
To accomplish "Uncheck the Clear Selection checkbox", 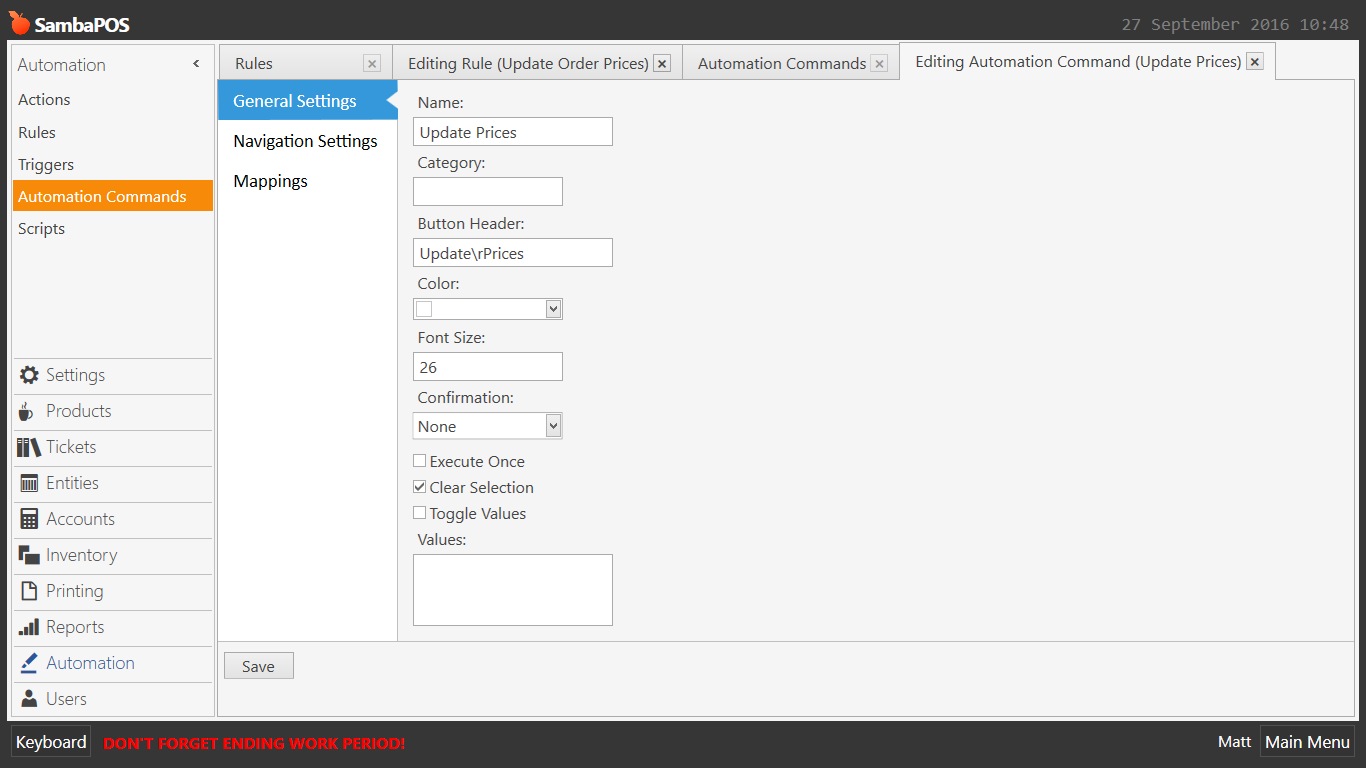I will (420, 487).
